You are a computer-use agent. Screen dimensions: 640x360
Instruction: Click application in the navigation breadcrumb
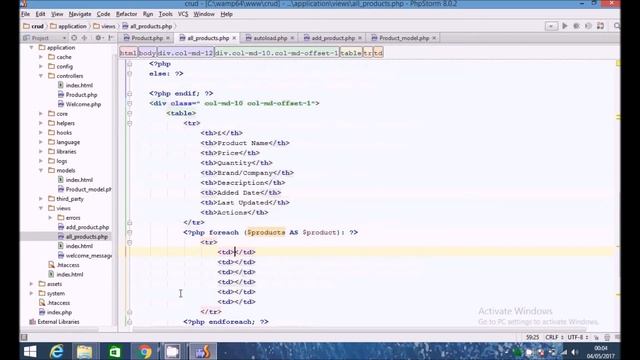click(x=69, y=26)
